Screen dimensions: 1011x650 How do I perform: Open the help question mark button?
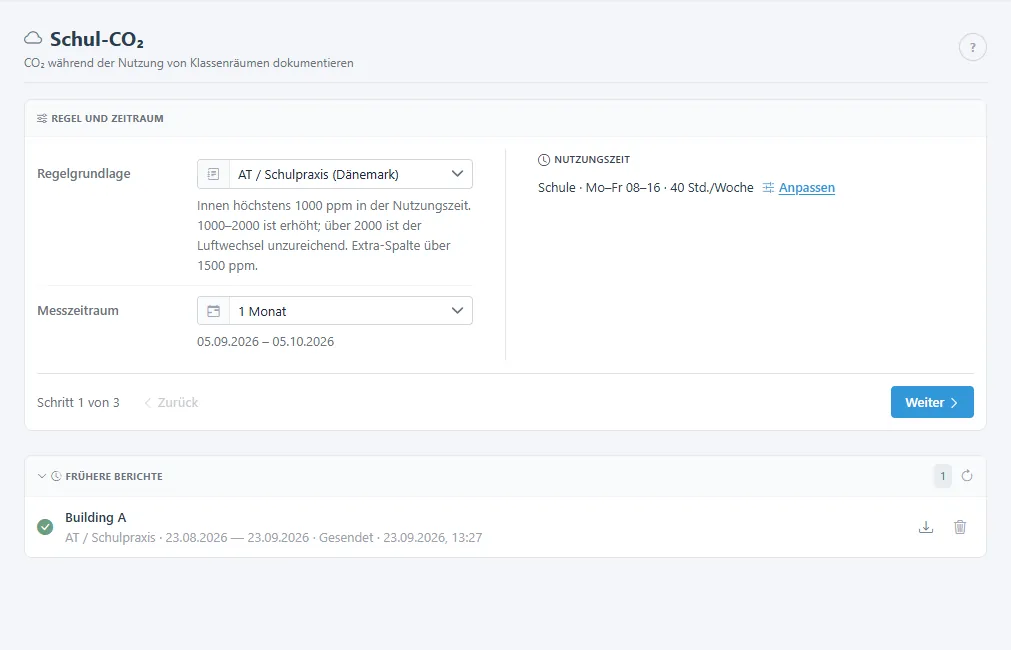coord(972,47)
